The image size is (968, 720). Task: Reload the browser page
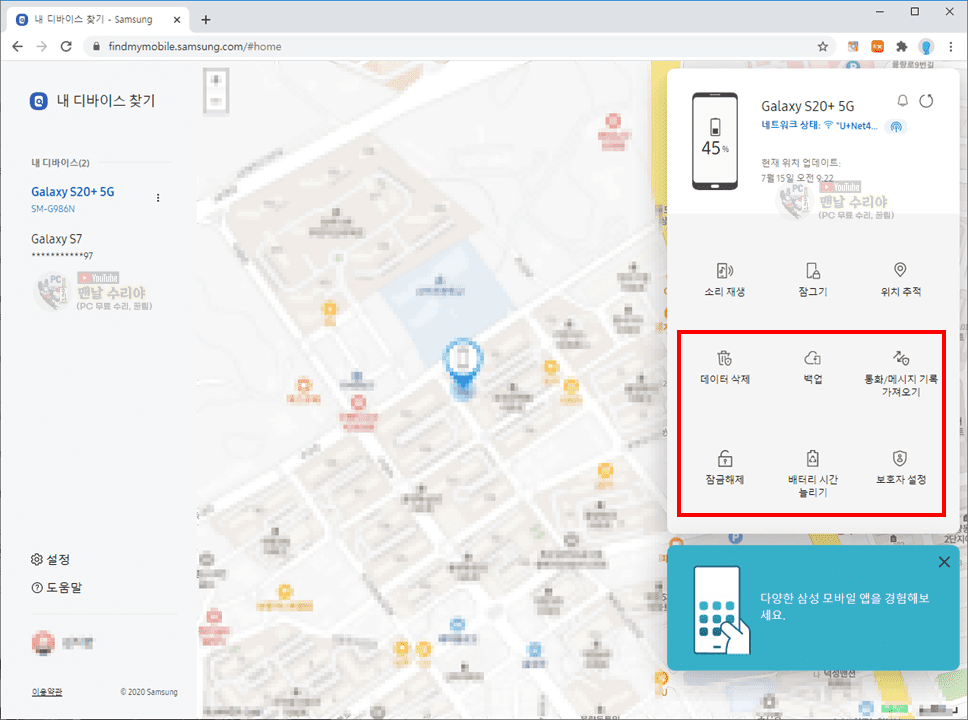[66, 46]
